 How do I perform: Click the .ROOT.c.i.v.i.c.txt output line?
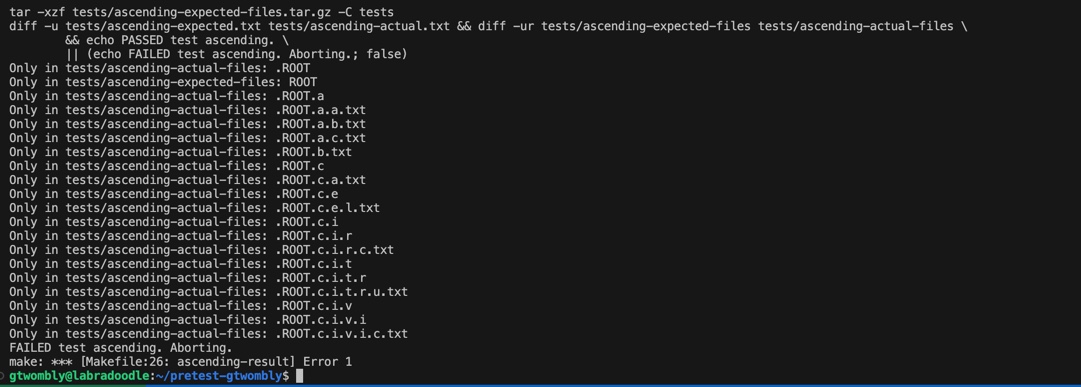tap(208, 334)
